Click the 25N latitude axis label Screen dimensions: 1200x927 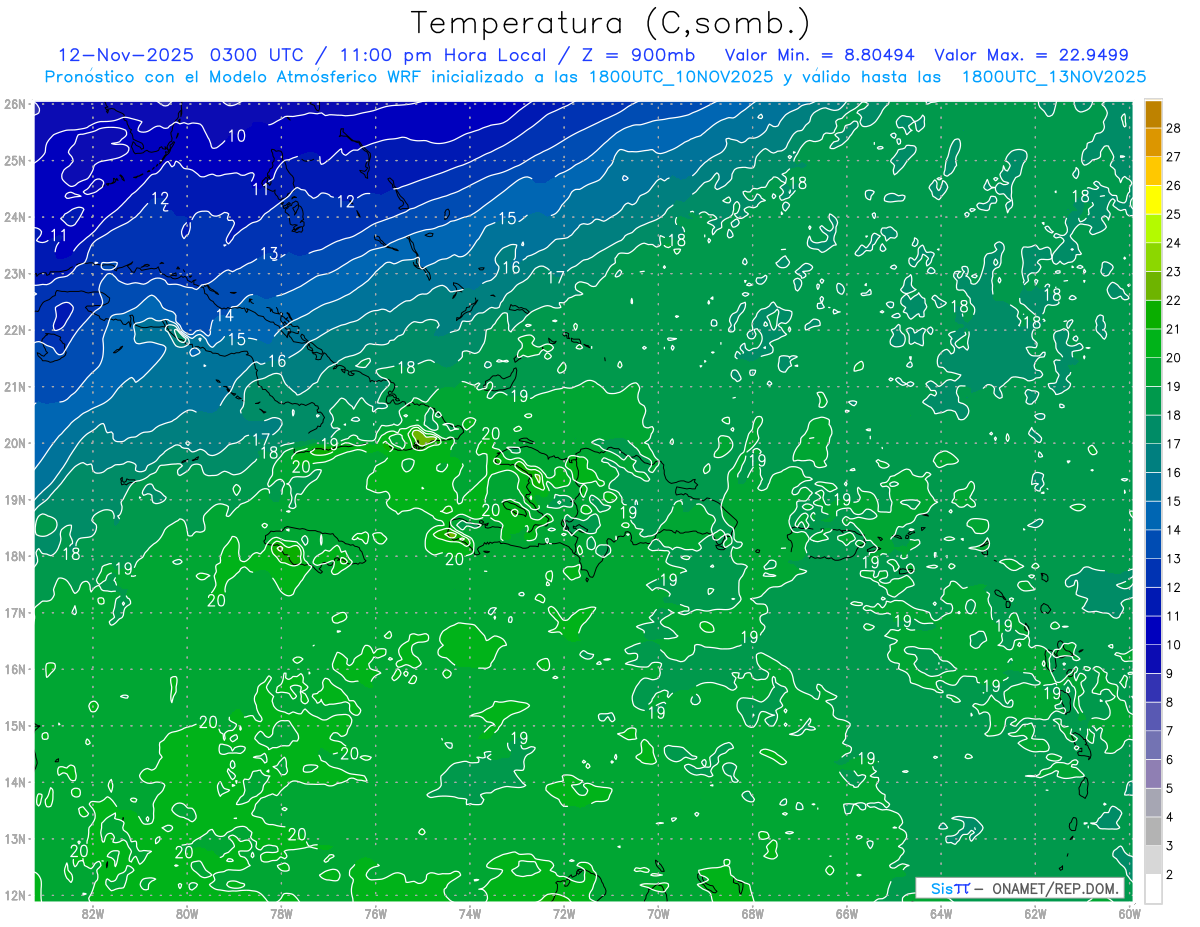15,160
